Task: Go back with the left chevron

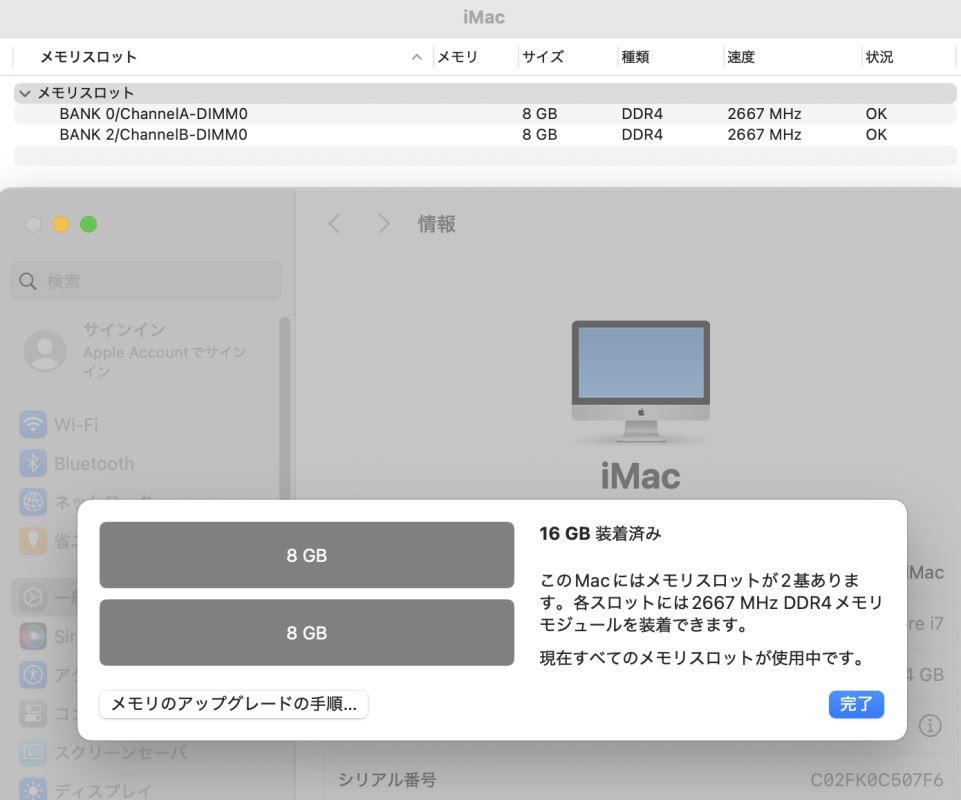Action: 334,224
